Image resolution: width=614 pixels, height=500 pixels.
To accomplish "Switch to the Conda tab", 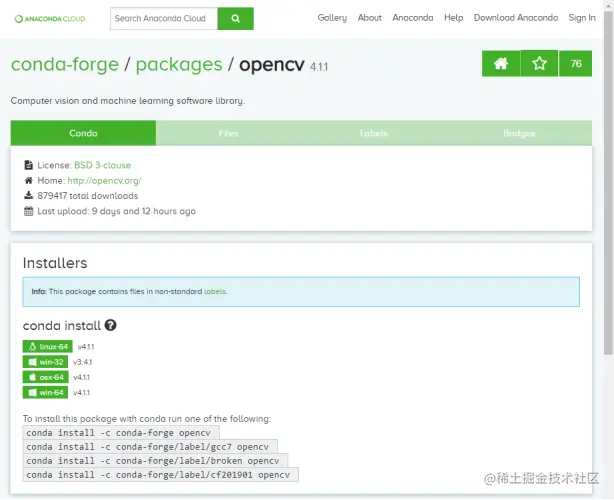I will pyautogui.click(x=83, y=133).
